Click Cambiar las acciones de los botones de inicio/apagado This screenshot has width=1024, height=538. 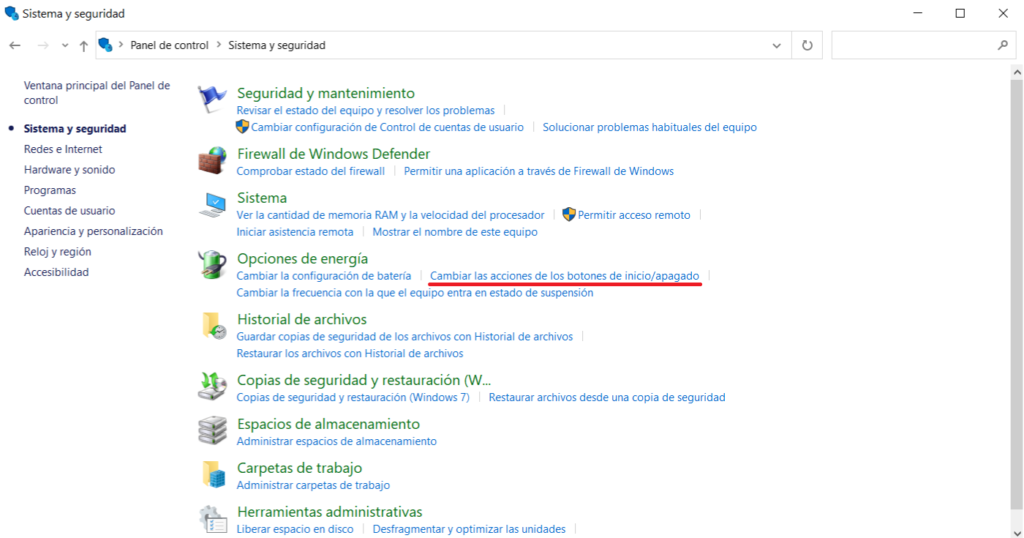[564, 276]
